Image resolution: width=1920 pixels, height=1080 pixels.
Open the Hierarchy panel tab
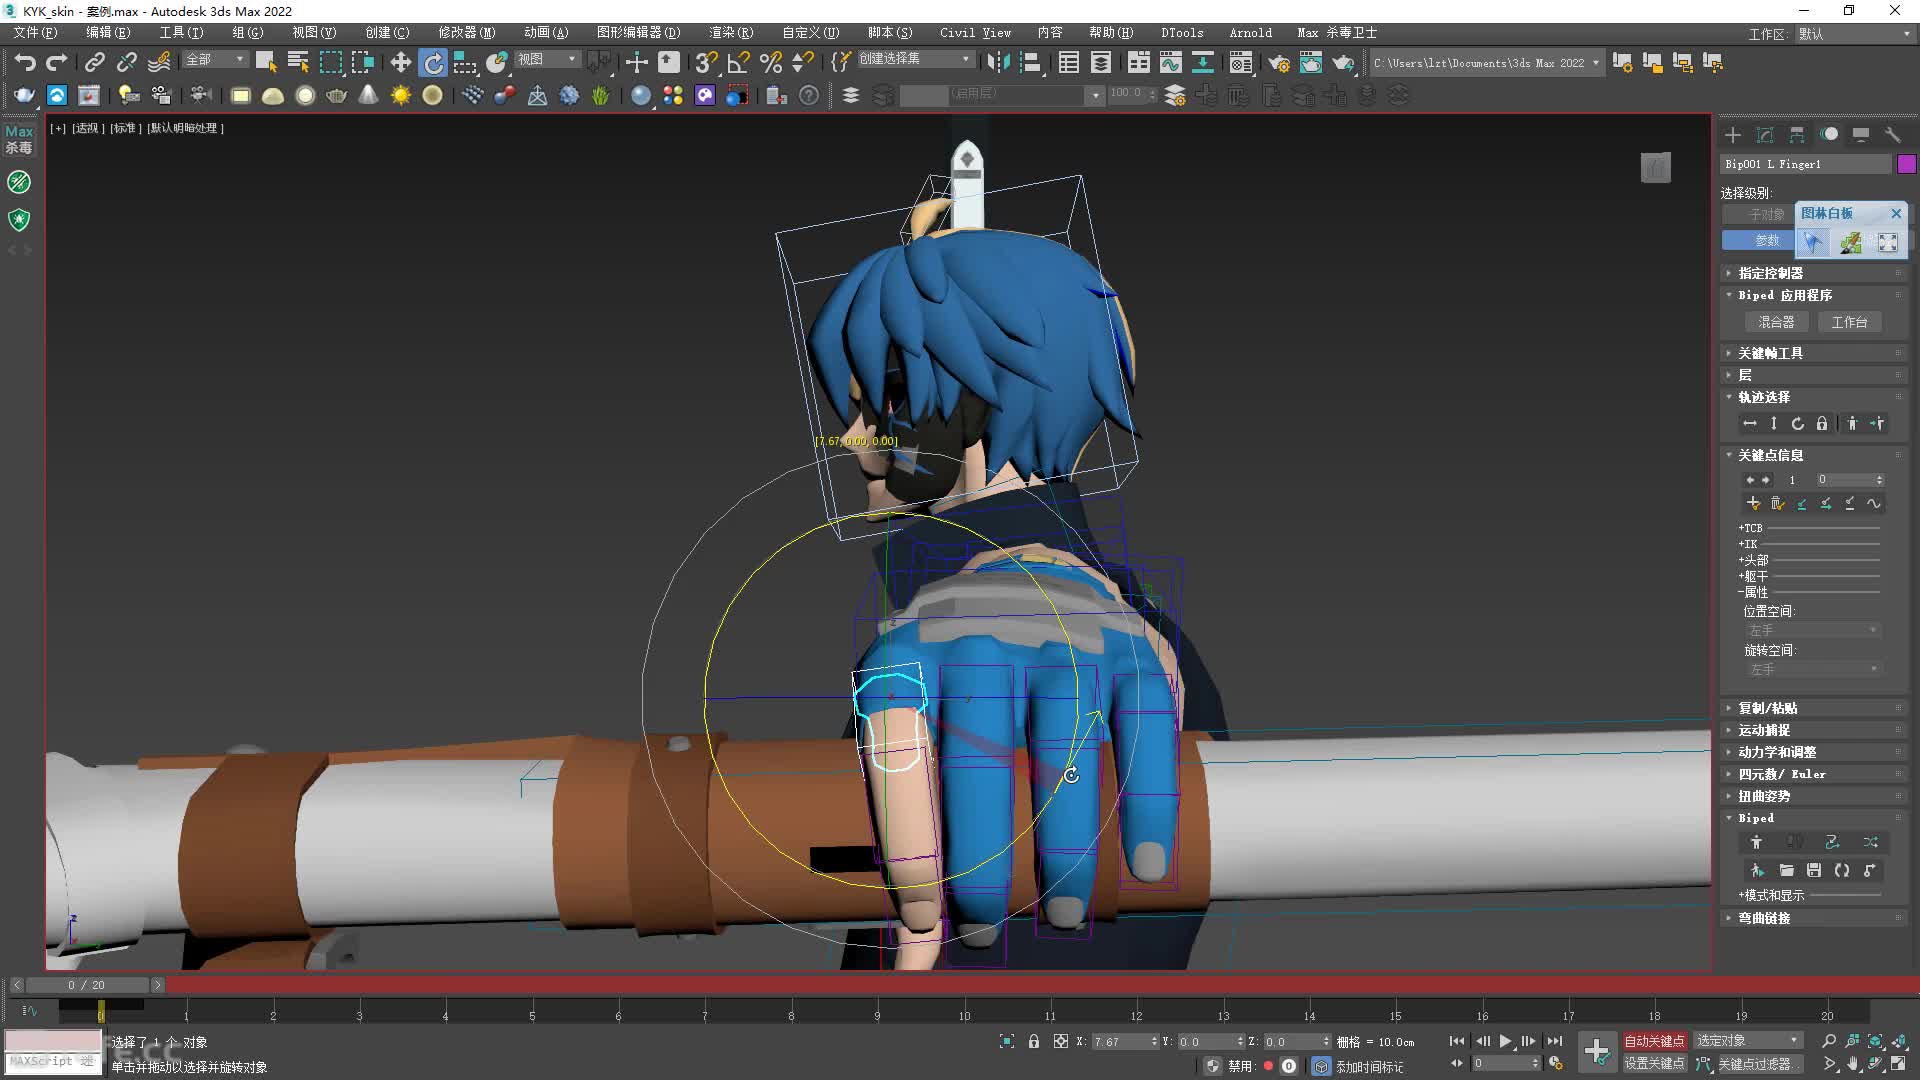click(1797, 134)
